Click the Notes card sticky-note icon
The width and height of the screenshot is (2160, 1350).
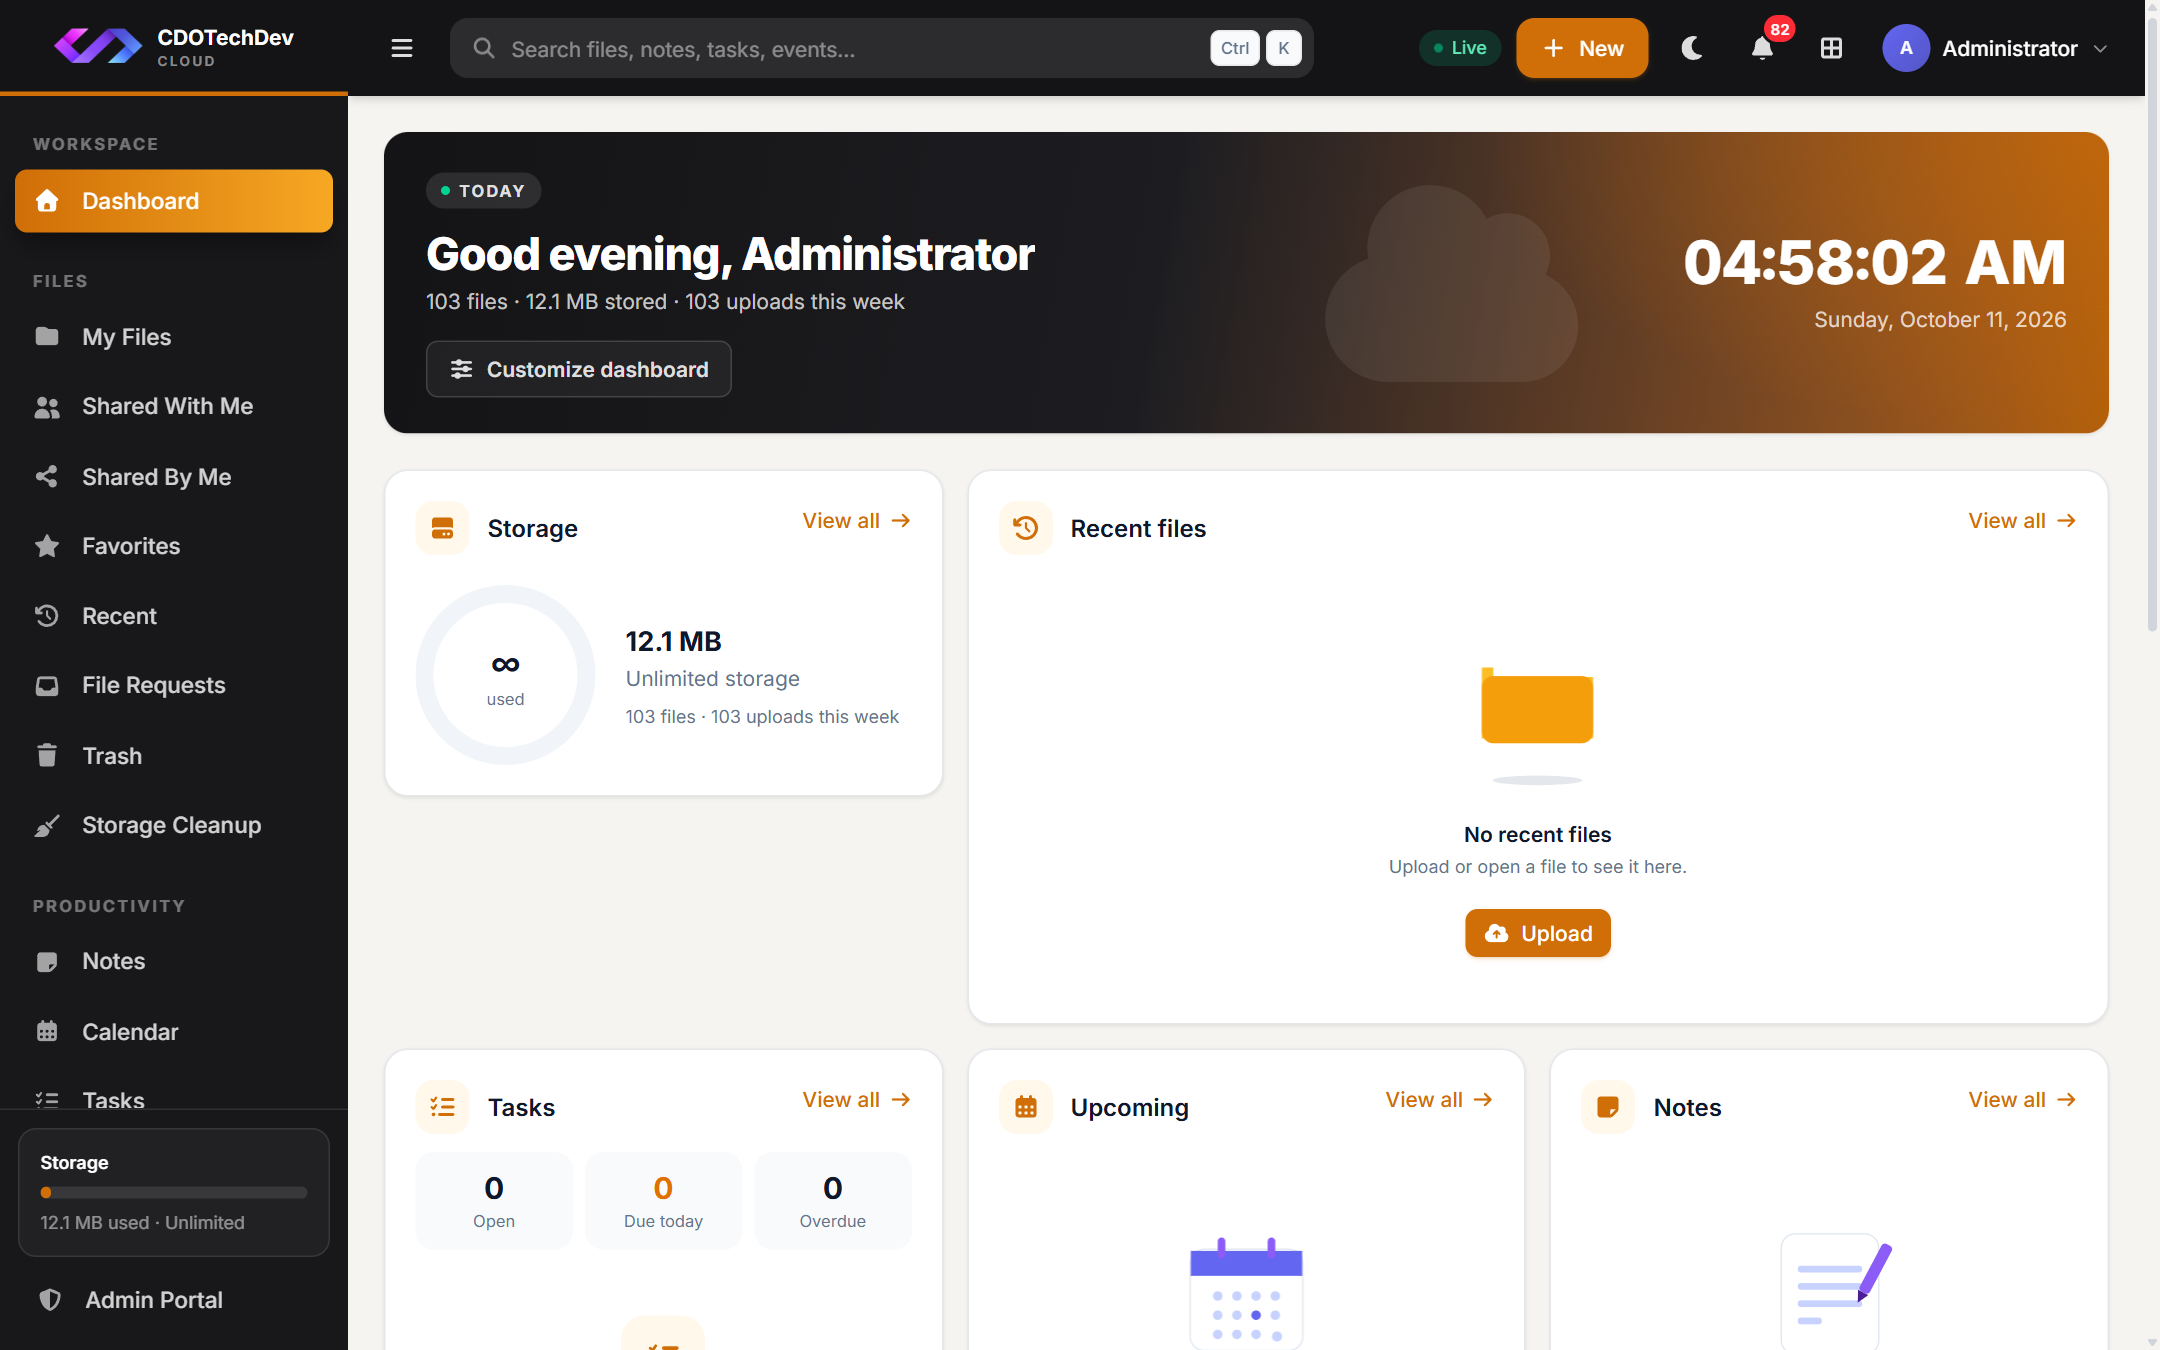click(1608, 1107)
